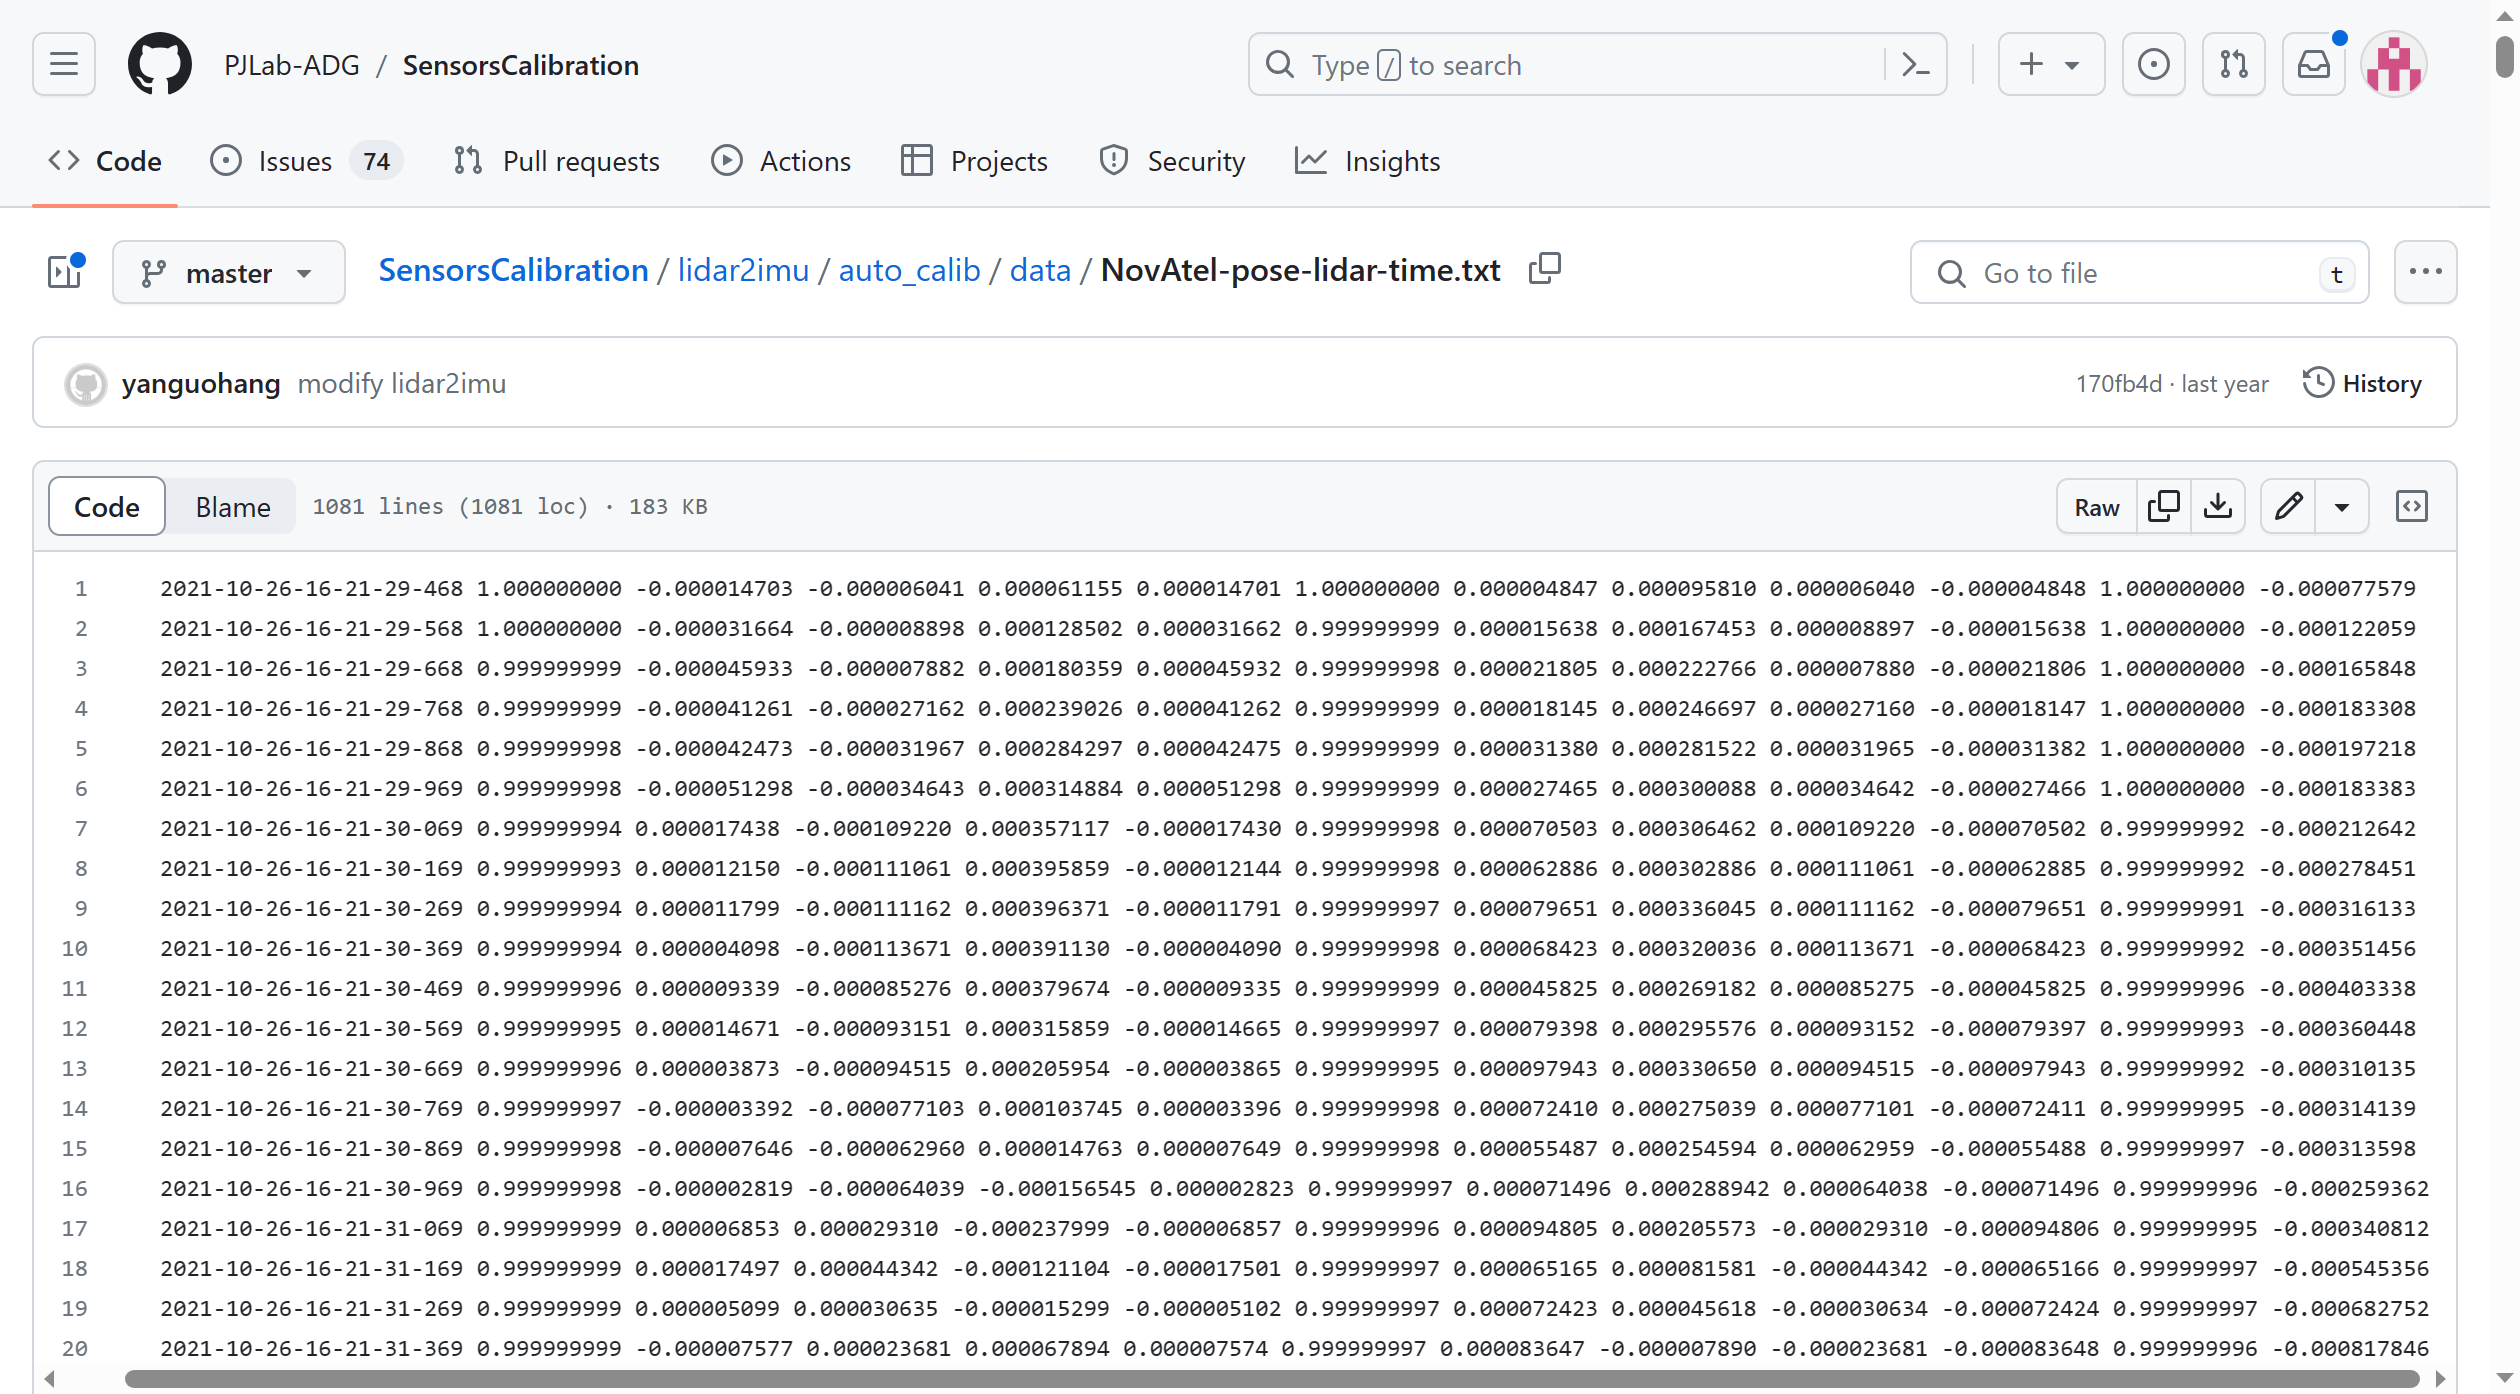Open the command palette icon
The height and width of the screenshot is (1394, 2520).
tap(1915, 65)
